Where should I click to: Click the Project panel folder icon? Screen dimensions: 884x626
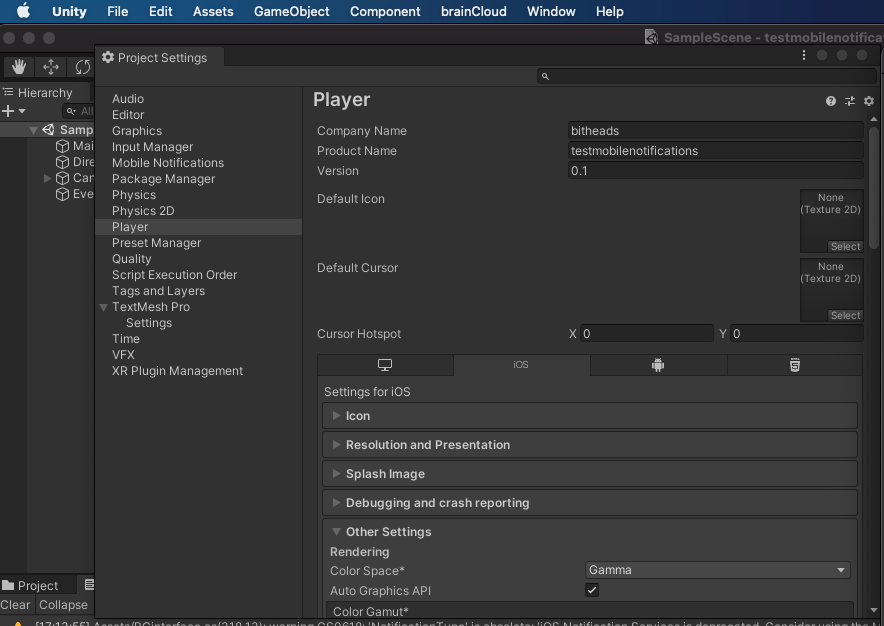point(8,585)
